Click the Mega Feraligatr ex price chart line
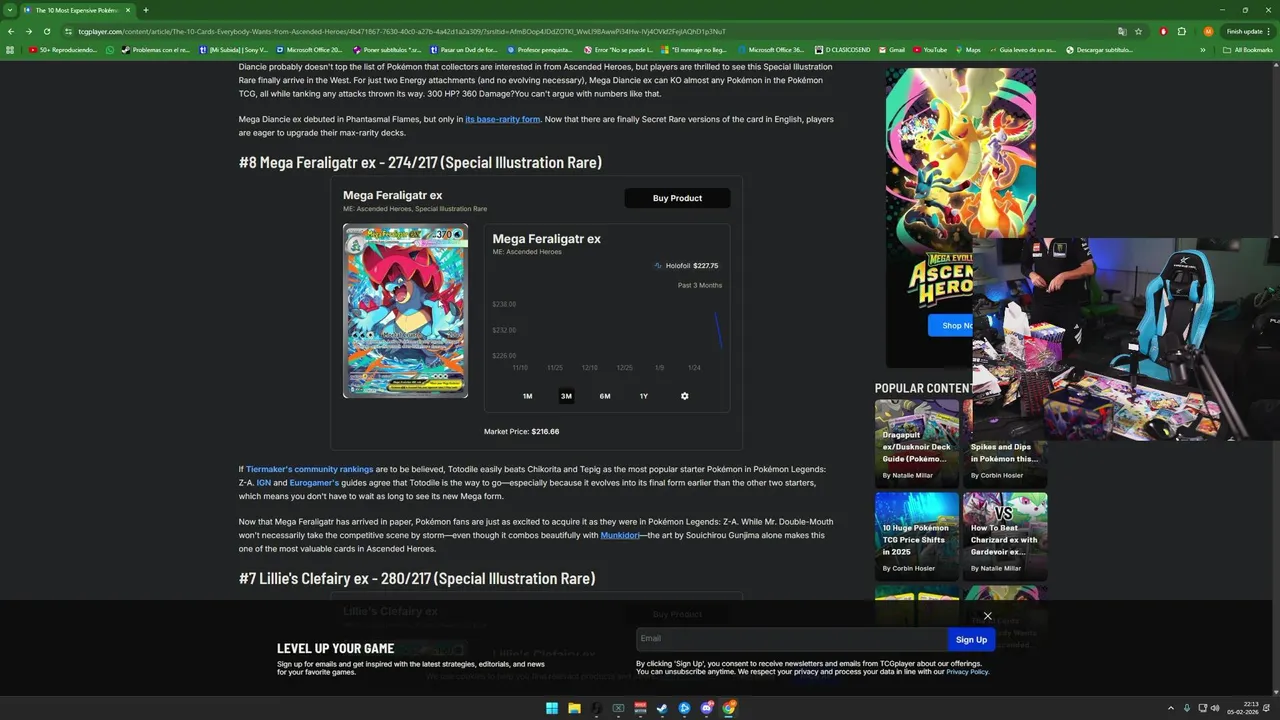The width and height of the screenshot is (1280, 720). (x=718, y=330)
